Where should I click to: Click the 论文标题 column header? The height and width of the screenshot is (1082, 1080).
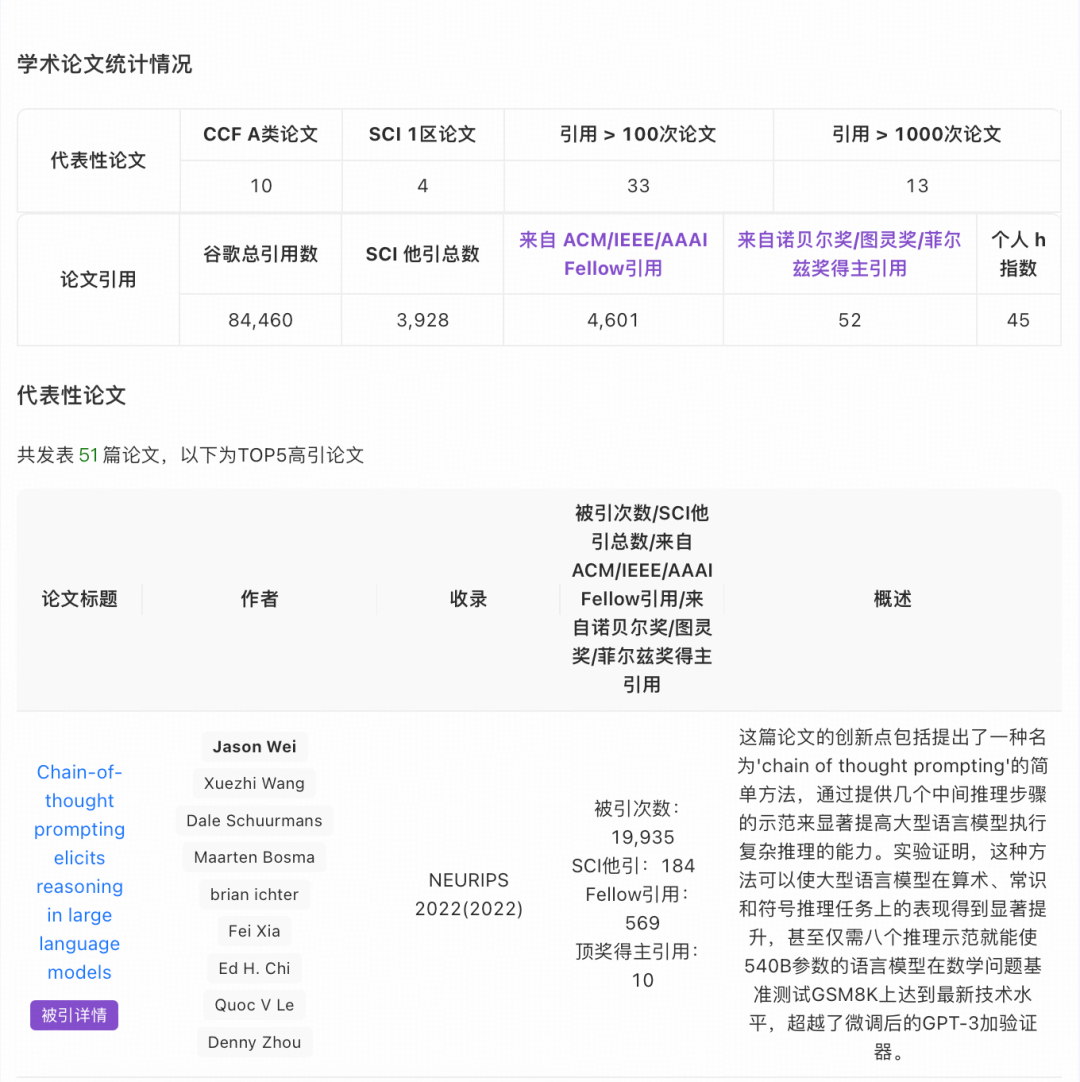[x=79, y=599]
